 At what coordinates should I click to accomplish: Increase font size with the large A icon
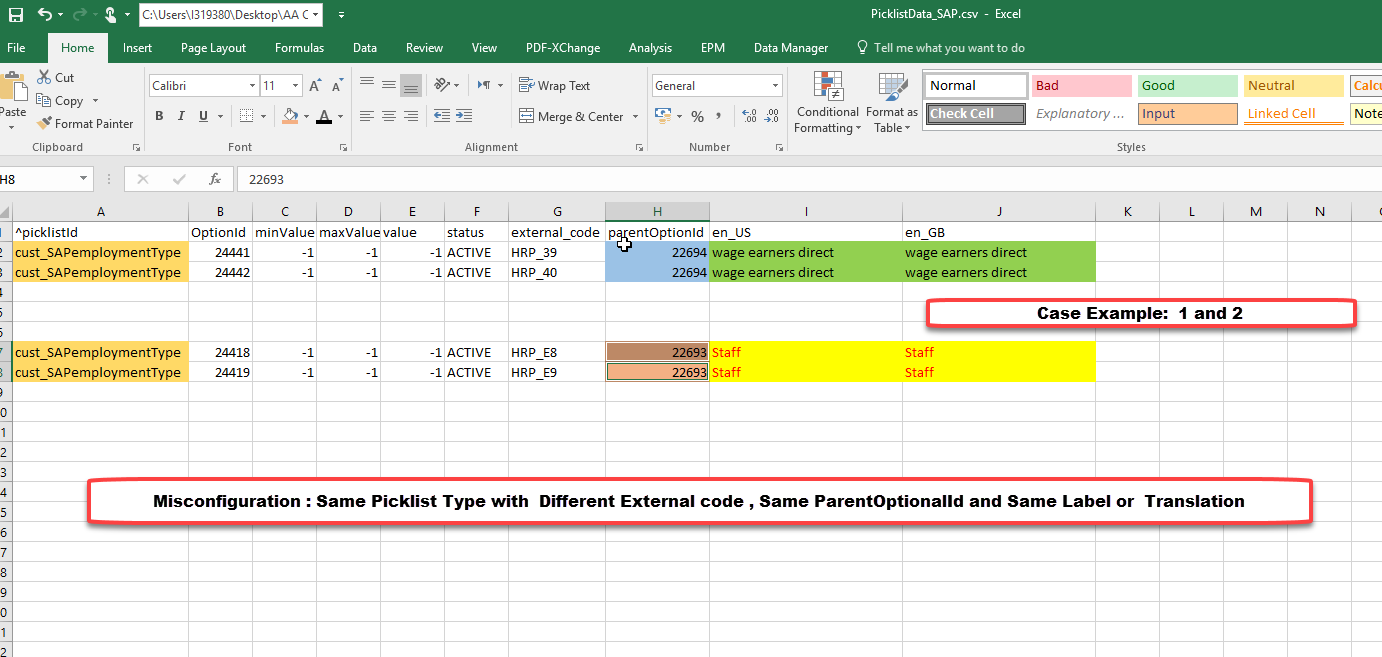point(316,86)
